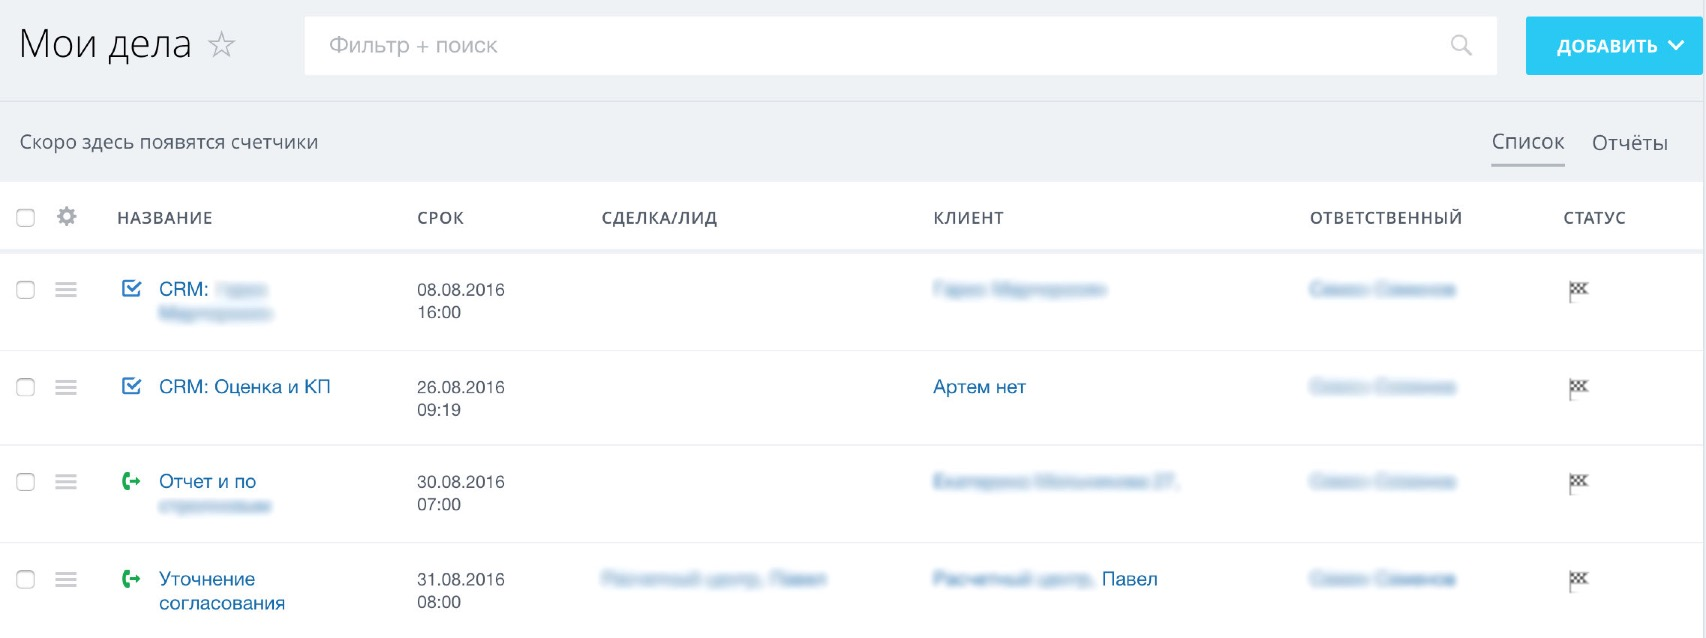Sort by НАЗВАНИЕ column header
1706x638 pixels.
pos(165,218)
